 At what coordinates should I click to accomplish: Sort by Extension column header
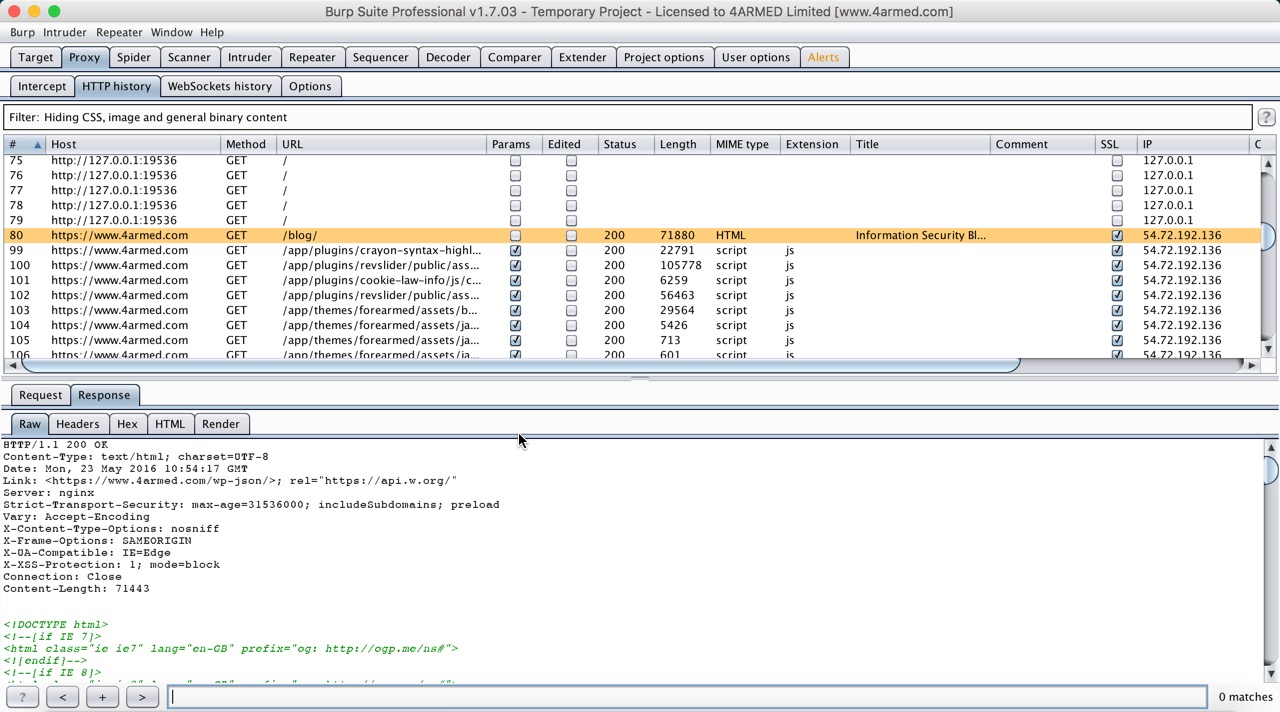click(815, 144)
